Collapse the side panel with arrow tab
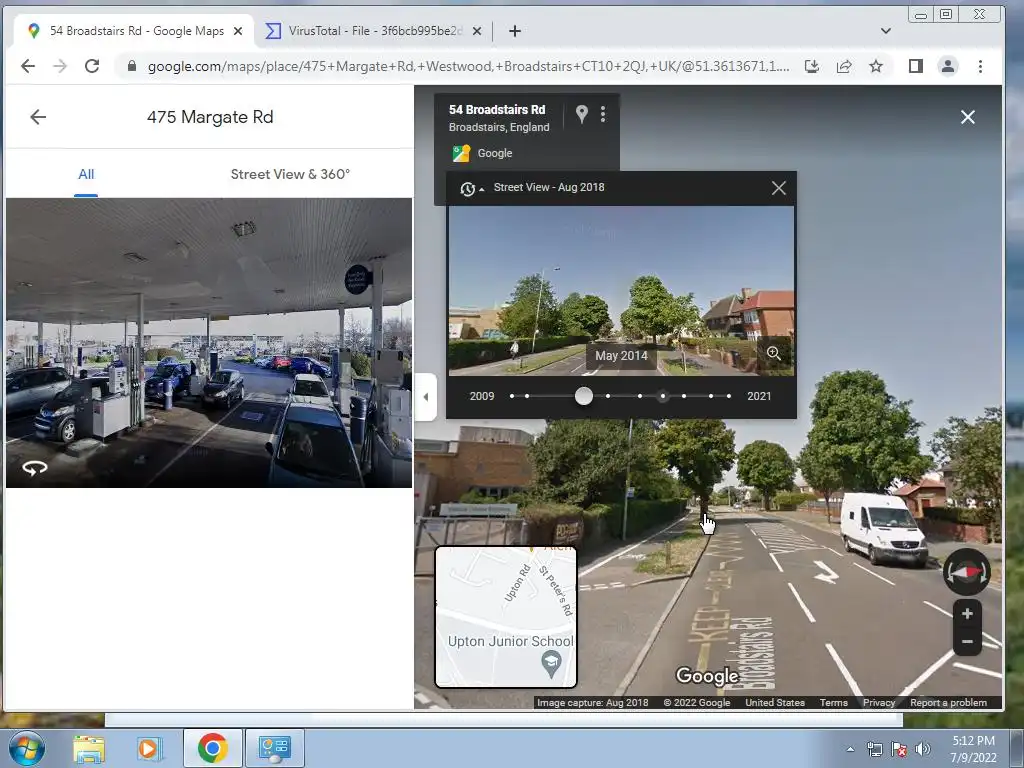This screenshot has width=1024, height=768. 425,396
